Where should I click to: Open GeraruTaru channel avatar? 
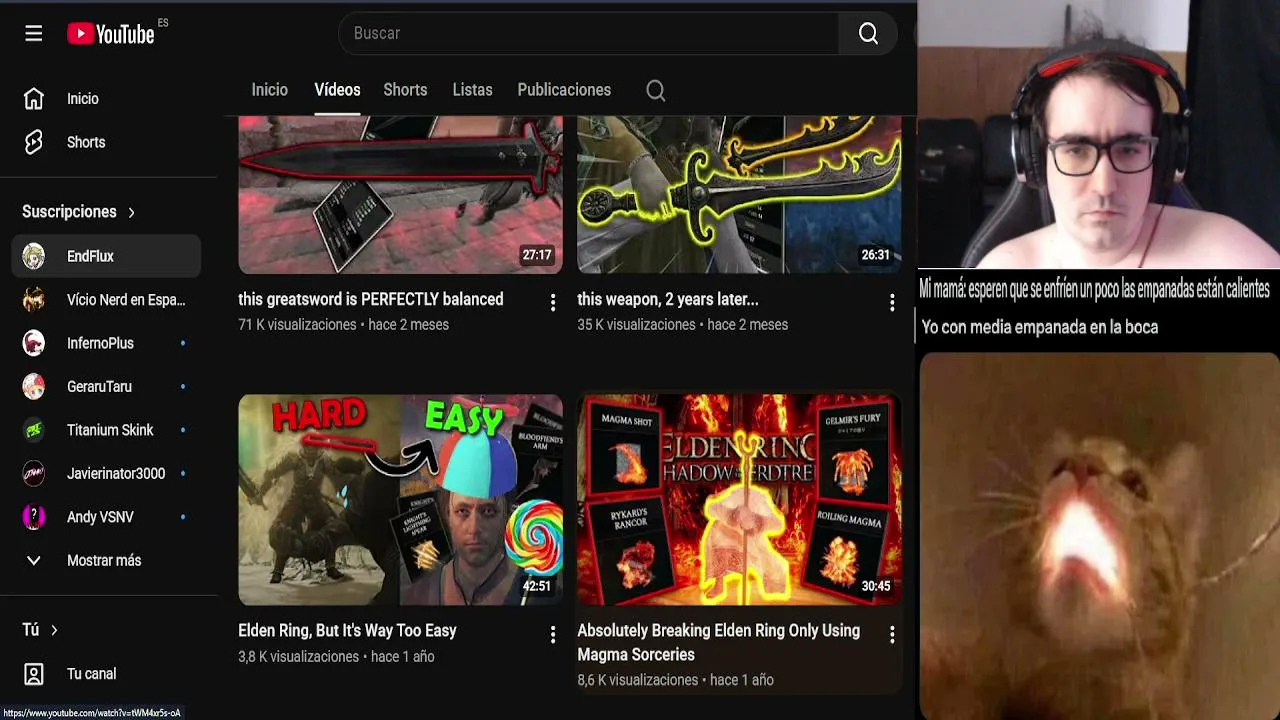coord(34,387)
